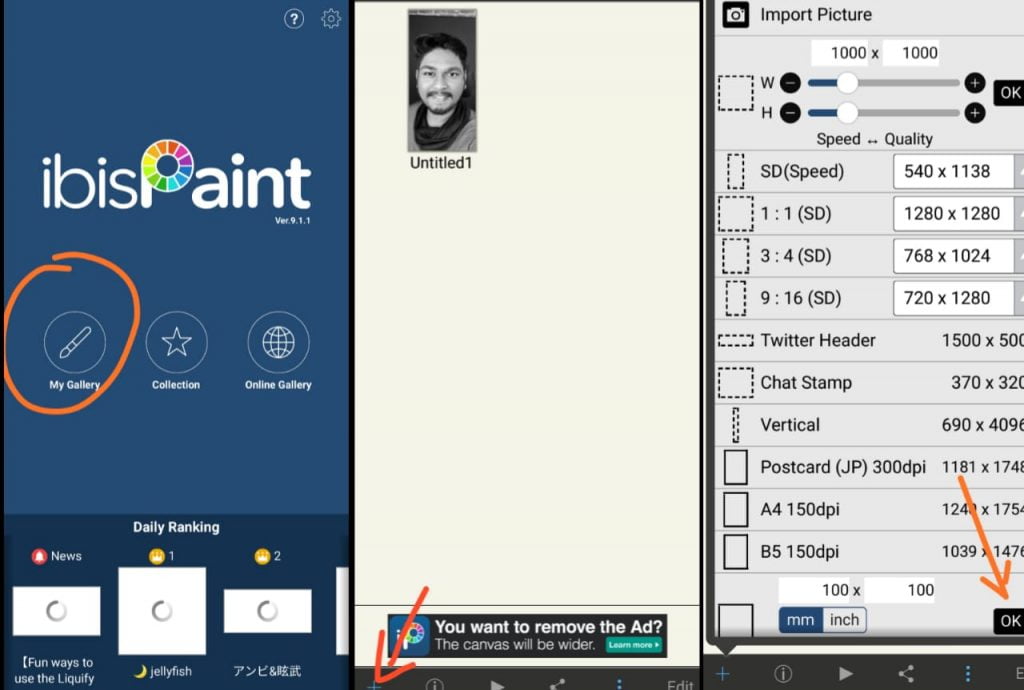Click the Import Picture camera icon

pyautogui.click(x=736, y=15)
